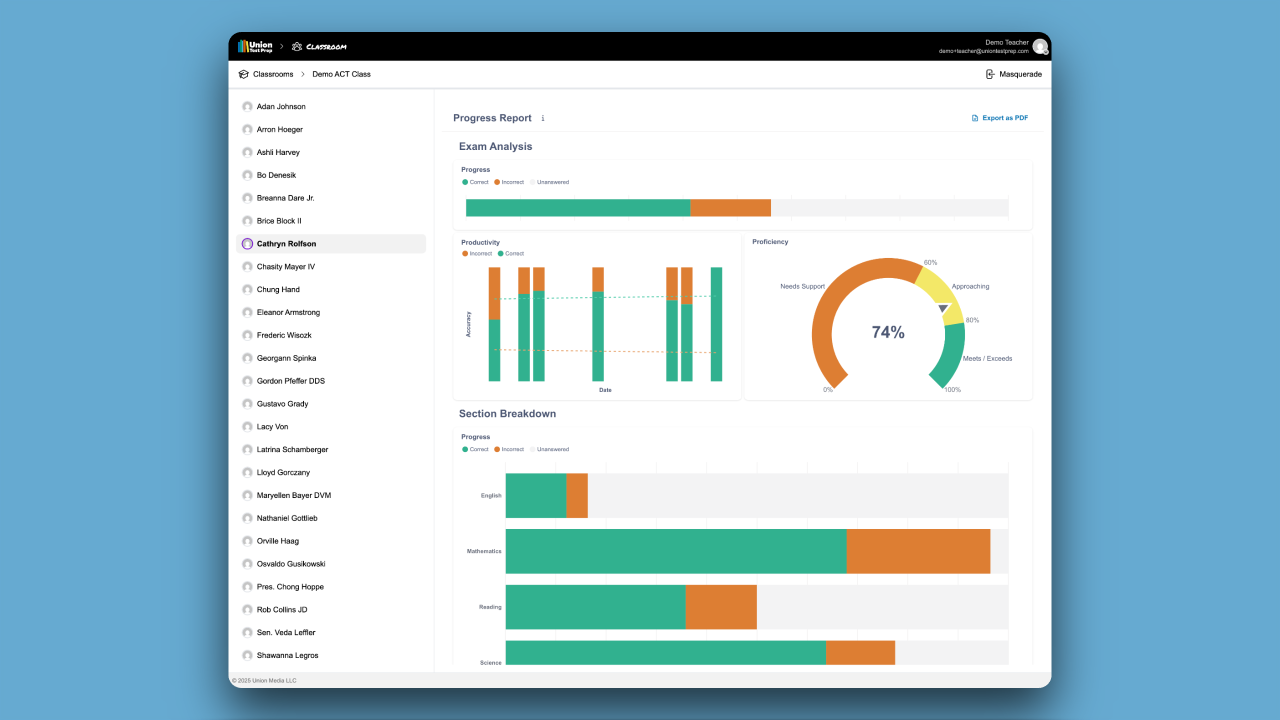Viewport: 1280px width, 720px height.
Task: Click Adan Johnson's avatar icon
Action: point(247,106)
